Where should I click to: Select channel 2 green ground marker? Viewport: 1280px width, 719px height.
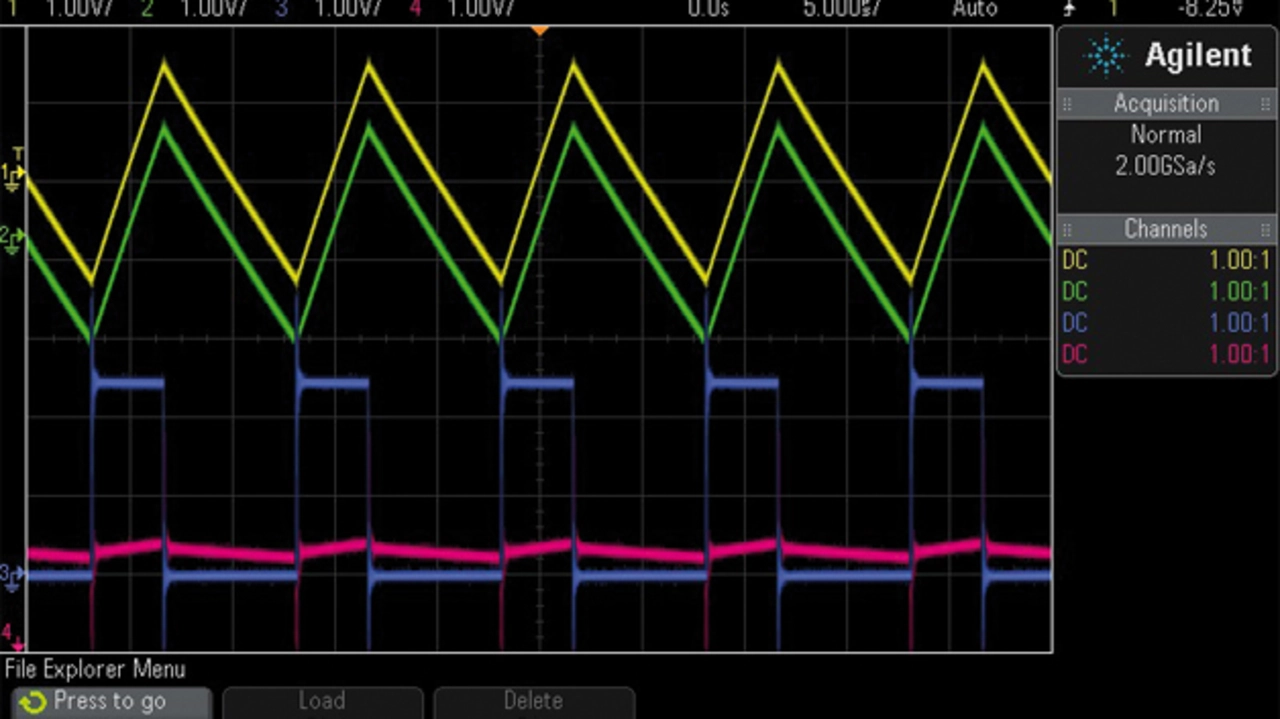tap(12, 240)
